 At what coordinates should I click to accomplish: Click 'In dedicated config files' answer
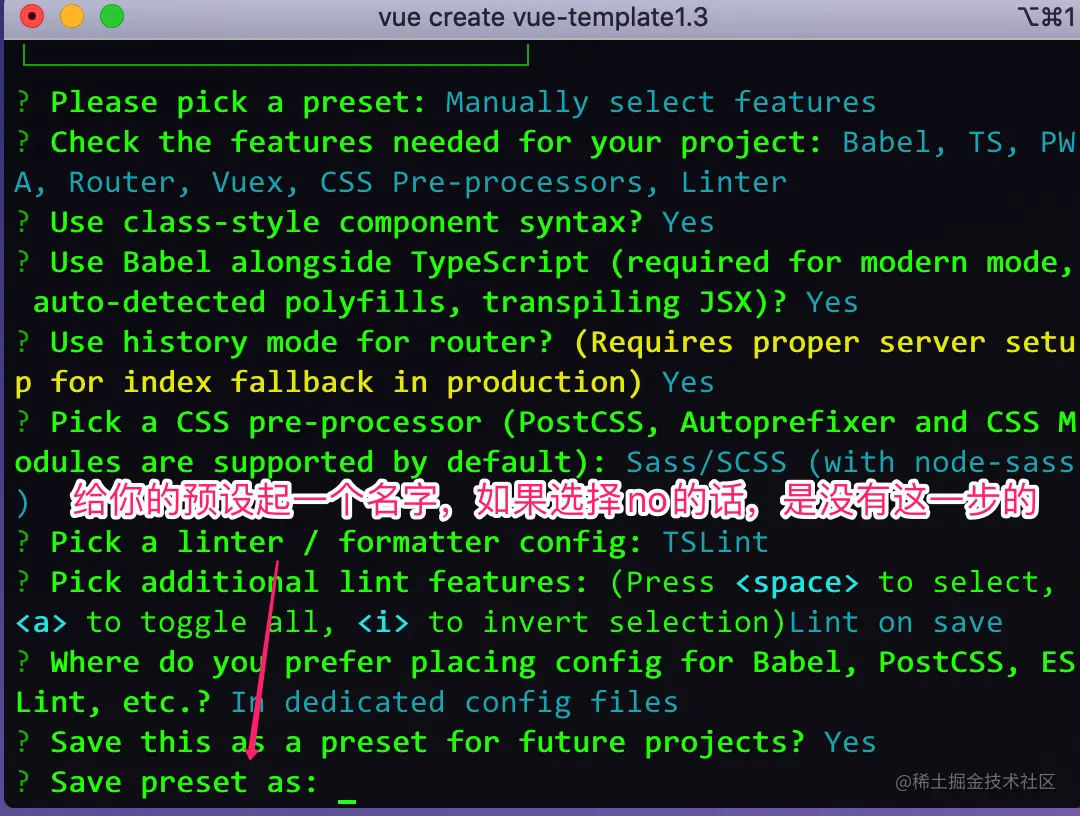pos(454,703)
